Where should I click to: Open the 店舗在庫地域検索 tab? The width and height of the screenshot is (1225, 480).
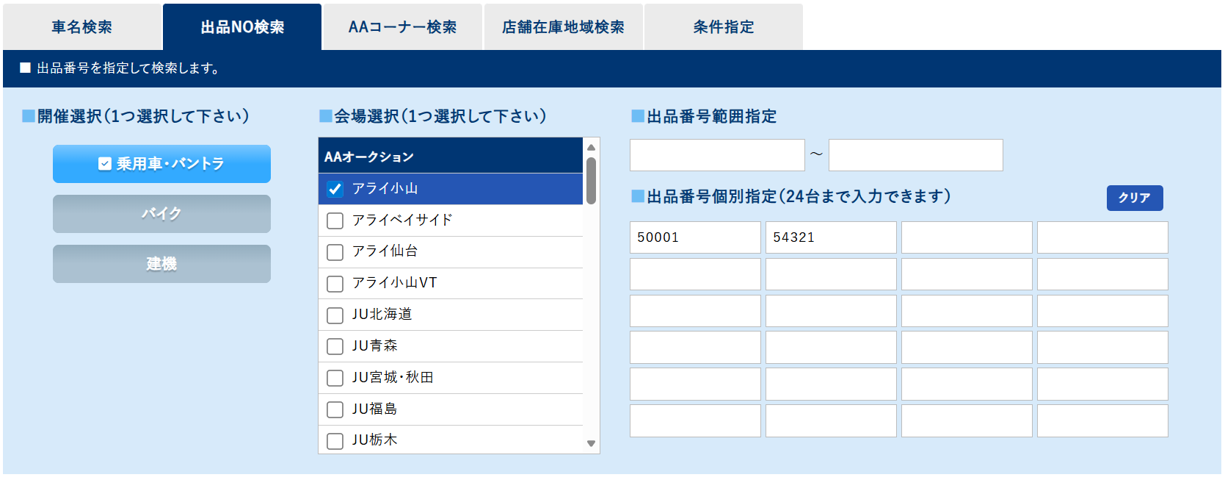[563, 27]
